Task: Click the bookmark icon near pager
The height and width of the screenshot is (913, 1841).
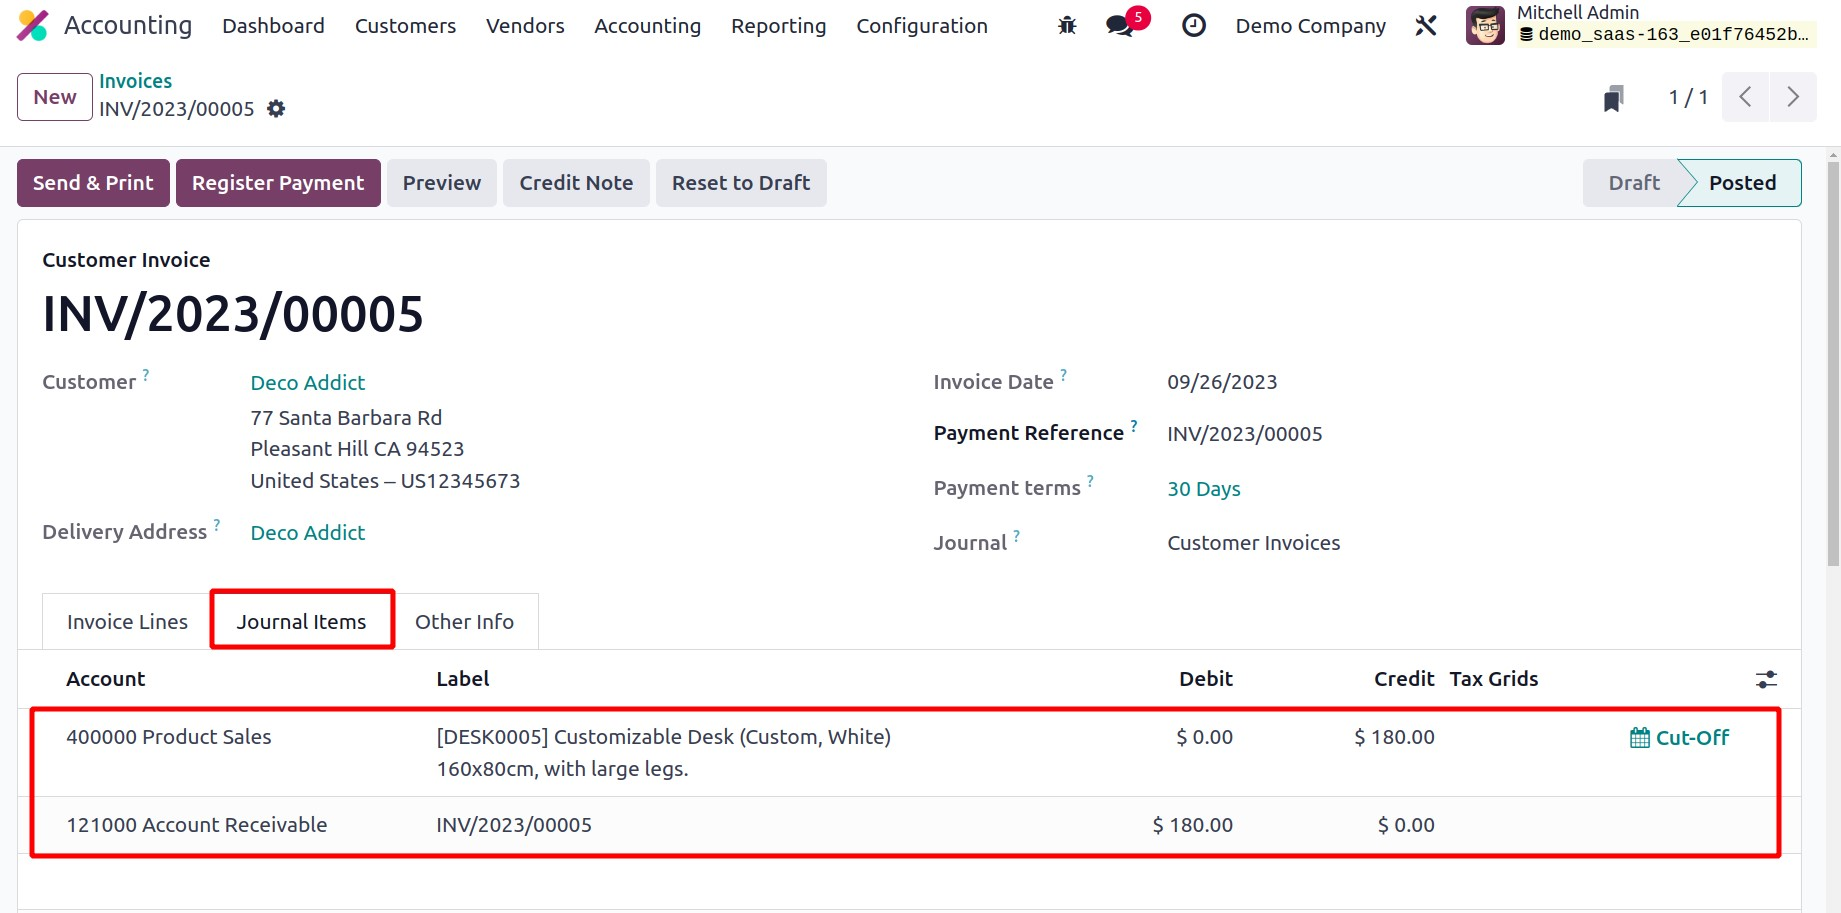Action: pyautogui.click(x=1613, y=98)
